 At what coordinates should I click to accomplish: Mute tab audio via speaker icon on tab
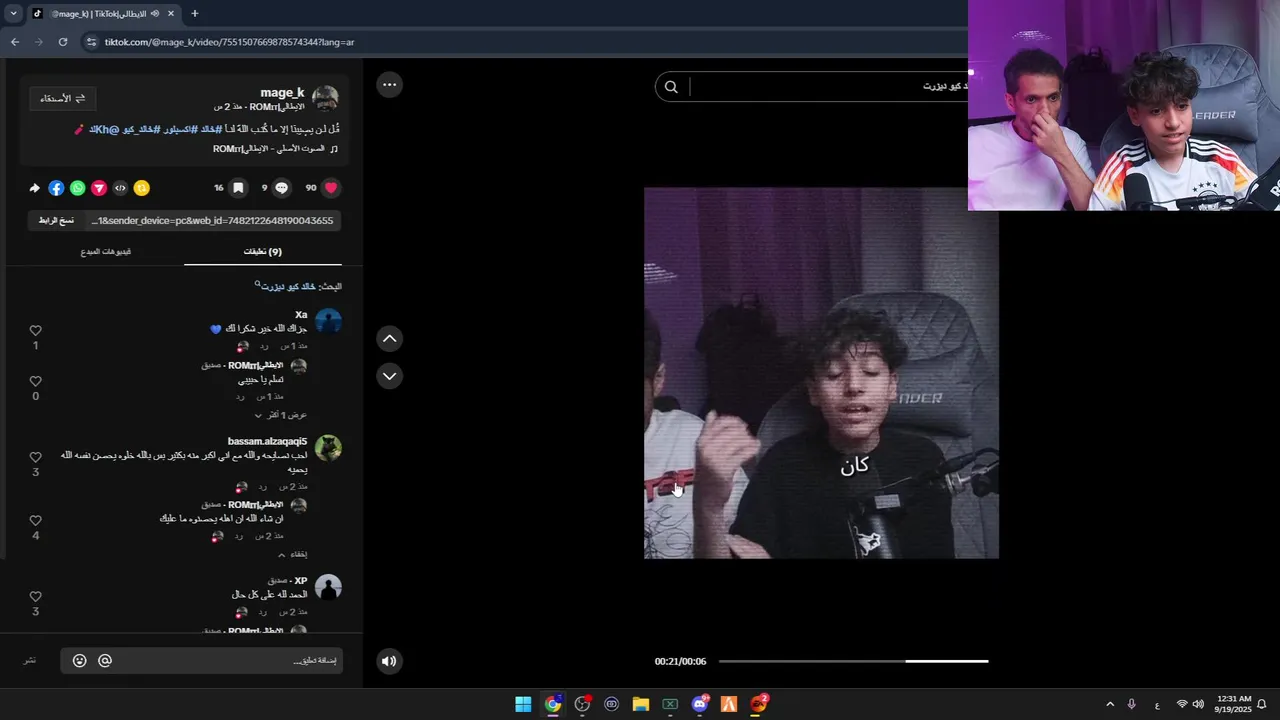(154, 14)
